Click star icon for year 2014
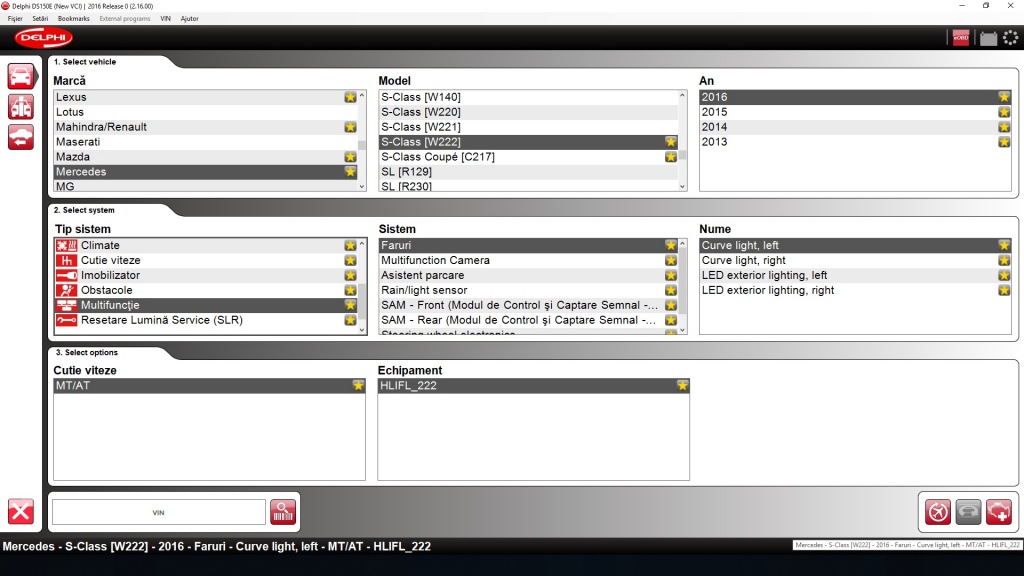This screenshot has height=576, width=1024. [x=1004, y=127]
